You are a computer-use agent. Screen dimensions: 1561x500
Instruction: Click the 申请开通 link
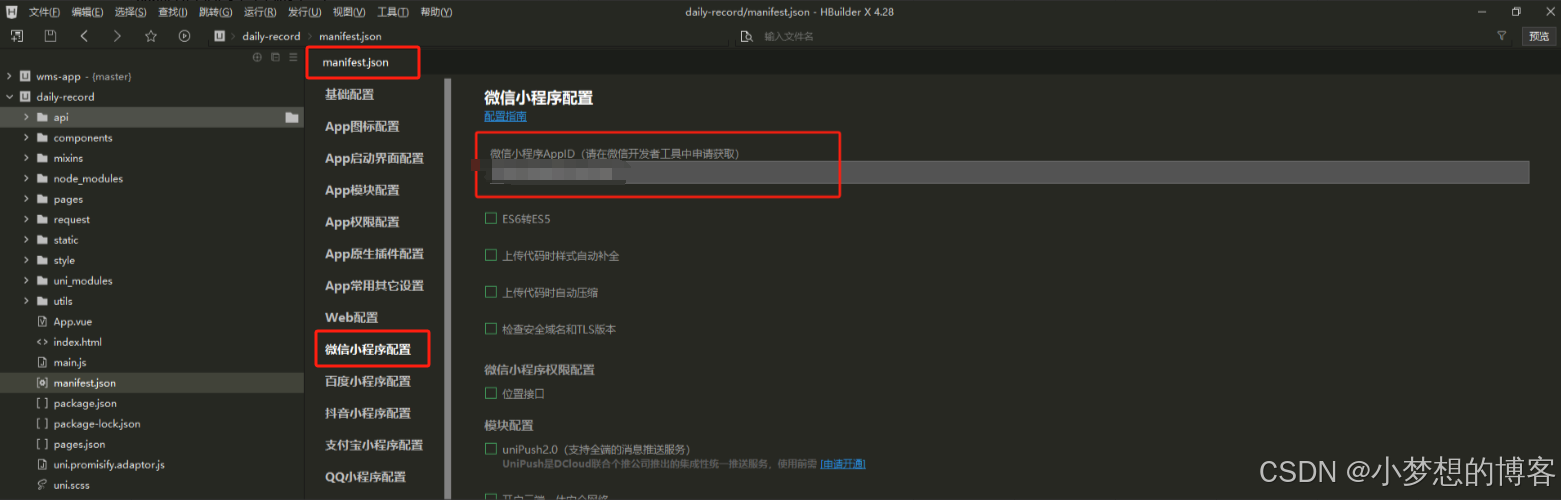click(x=842, y=464)
